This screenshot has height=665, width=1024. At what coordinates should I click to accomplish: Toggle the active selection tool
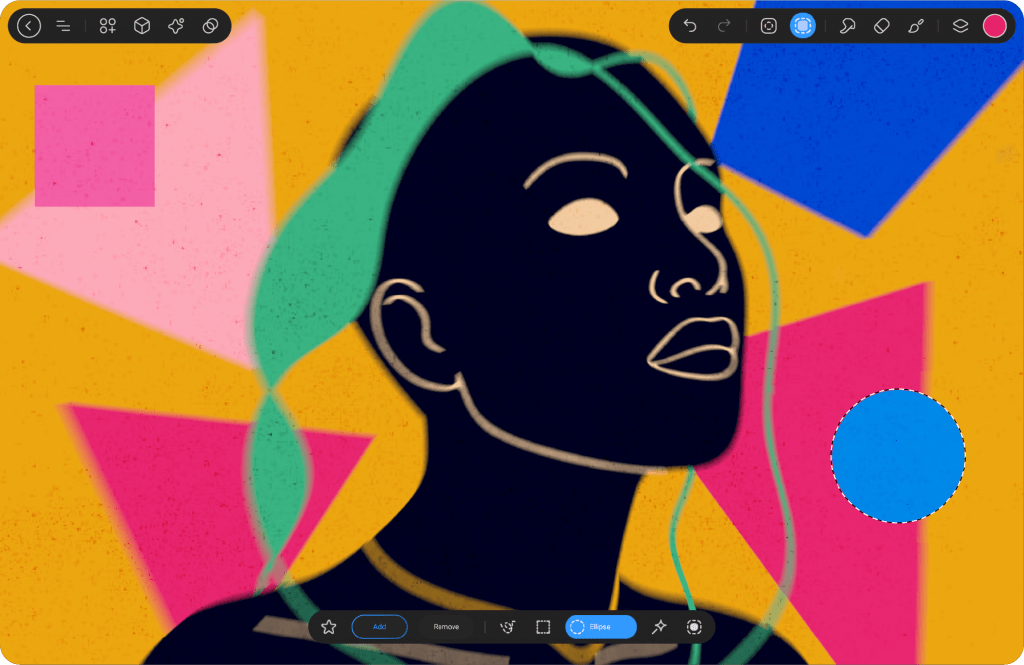(x=802, y=26)
